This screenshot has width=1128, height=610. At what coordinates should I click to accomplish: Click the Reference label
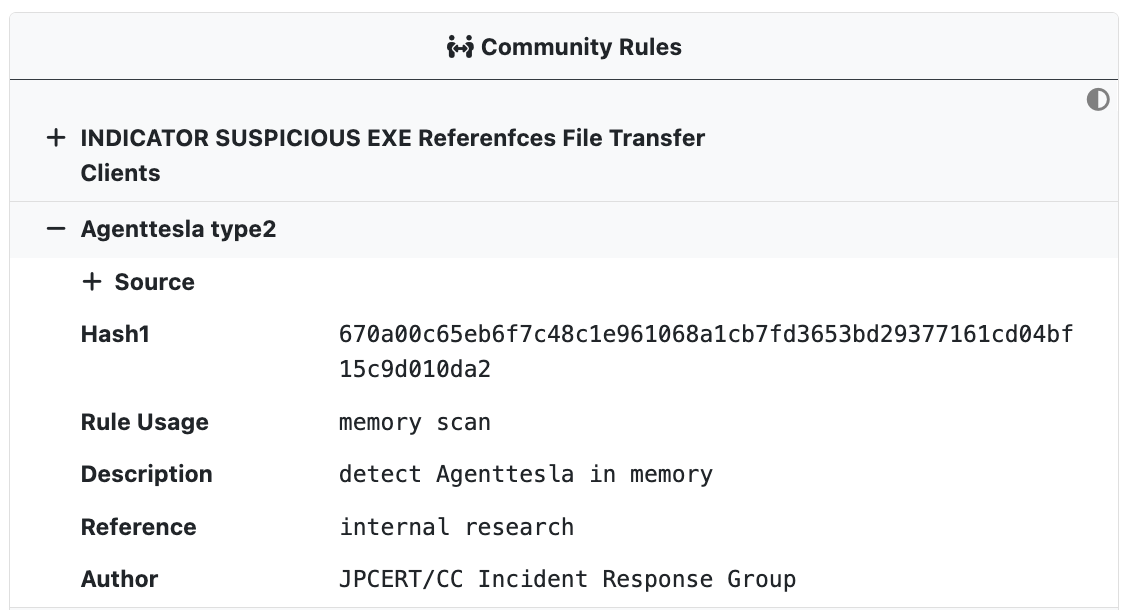tap(138, 527)
